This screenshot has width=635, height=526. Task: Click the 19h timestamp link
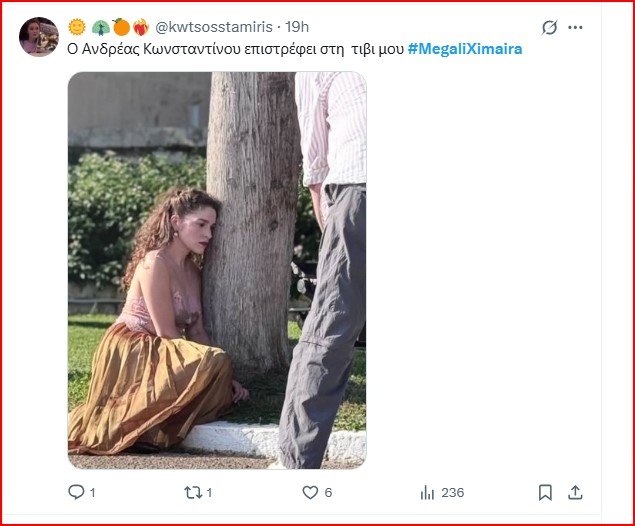(x=297, y=27)
